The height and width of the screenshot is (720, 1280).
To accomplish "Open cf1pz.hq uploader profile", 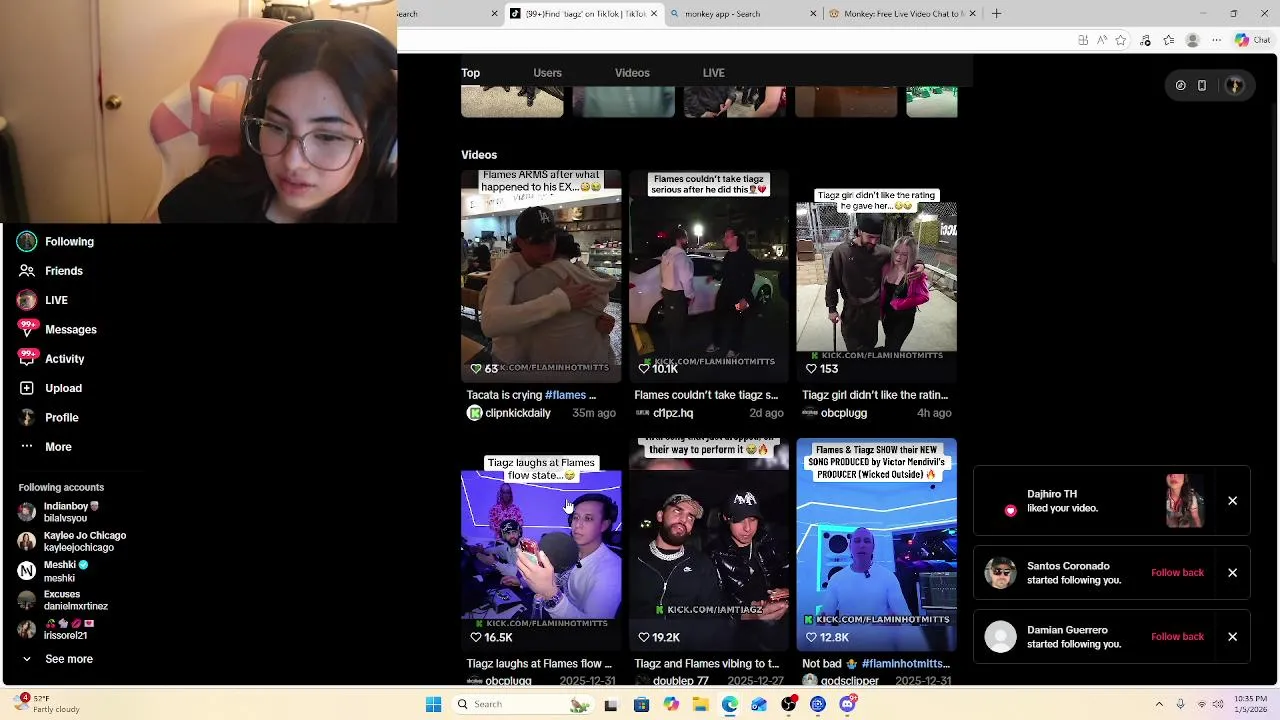I will tap(664, 413).
